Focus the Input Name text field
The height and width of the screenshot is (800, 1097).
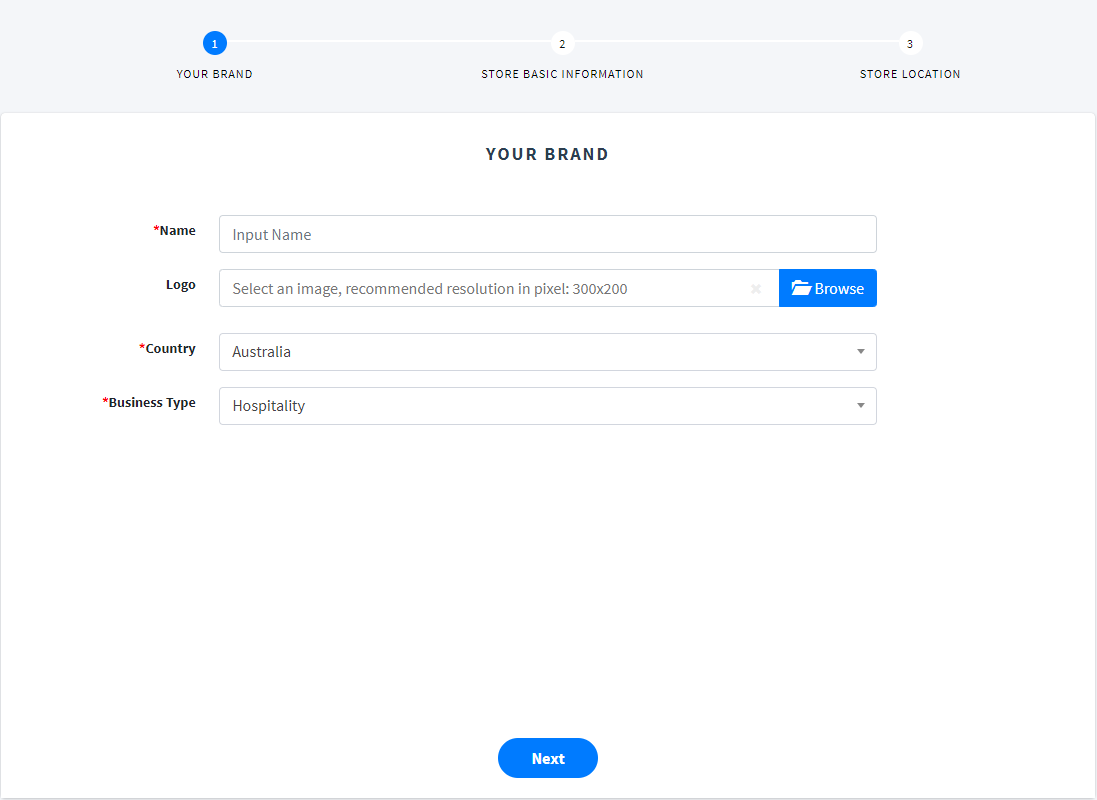point(547,234)
